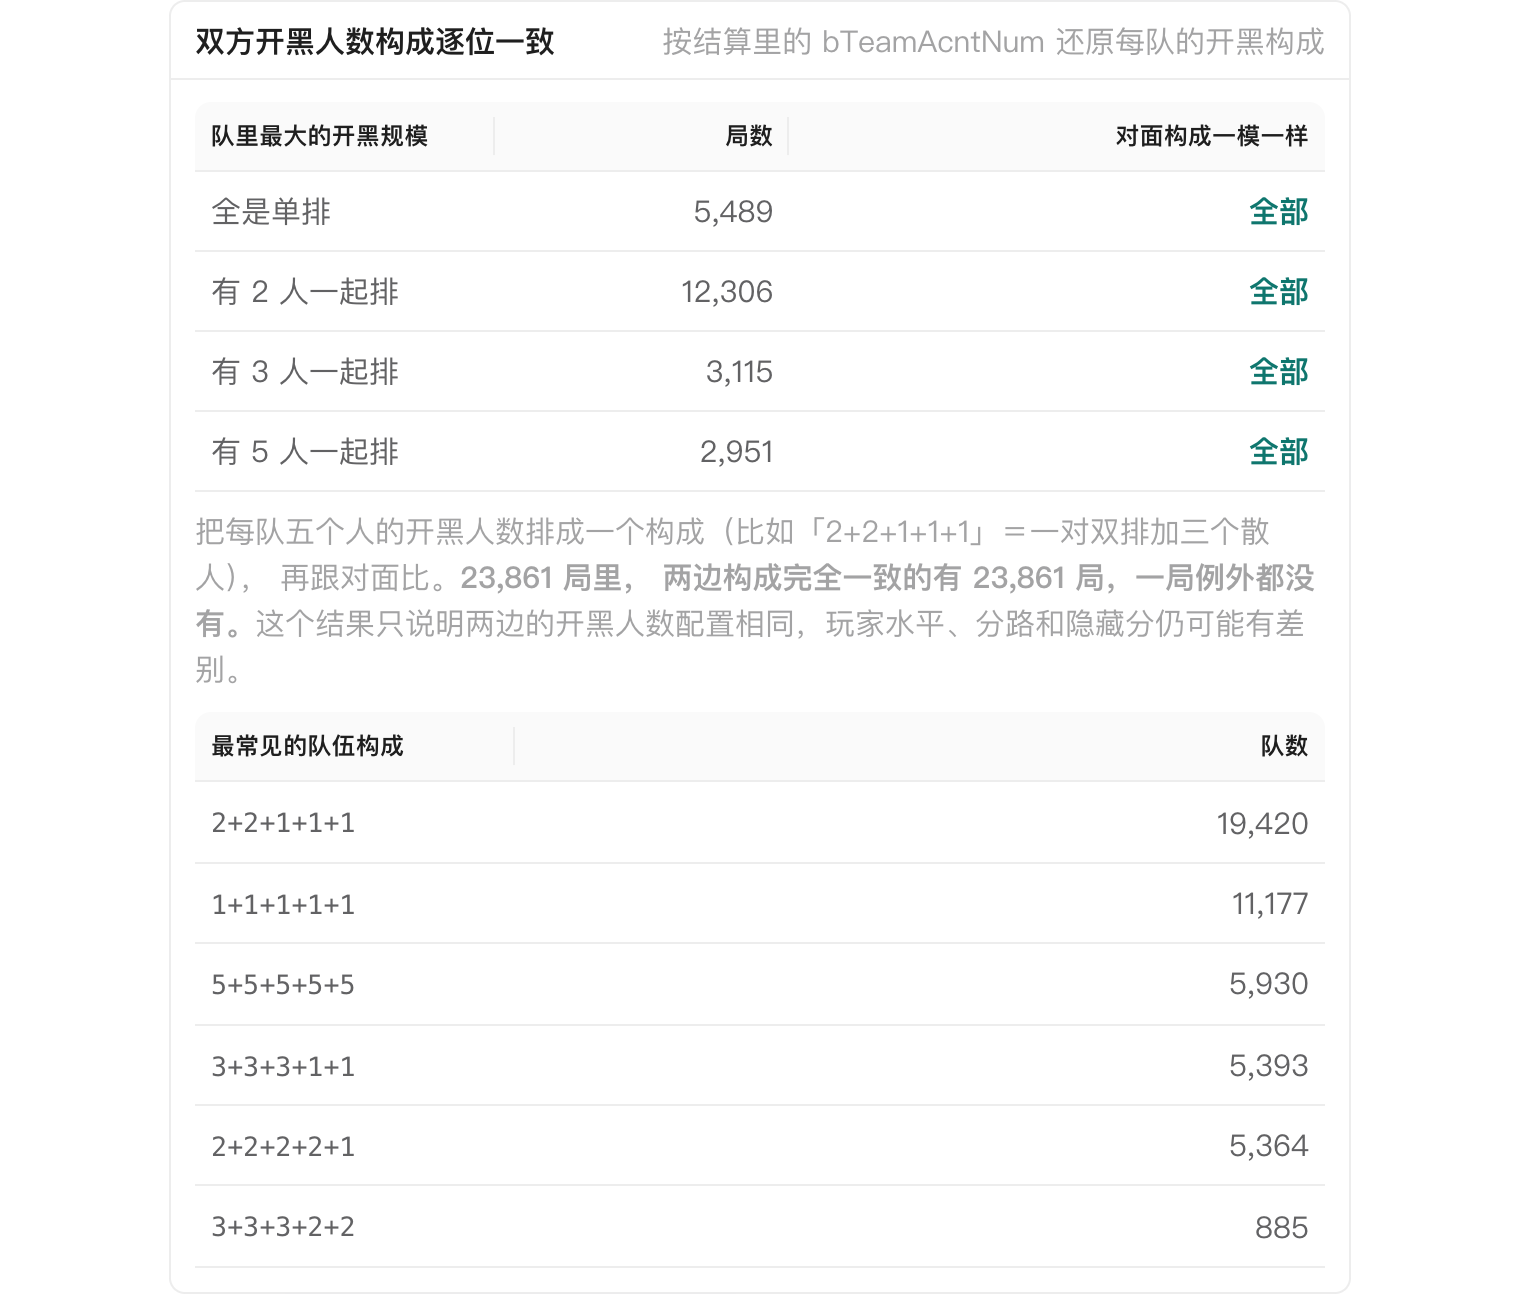Click the column header 最常见的队伍构成
The height and width of the screenshot is (1294, 1520).
(307, 746)
